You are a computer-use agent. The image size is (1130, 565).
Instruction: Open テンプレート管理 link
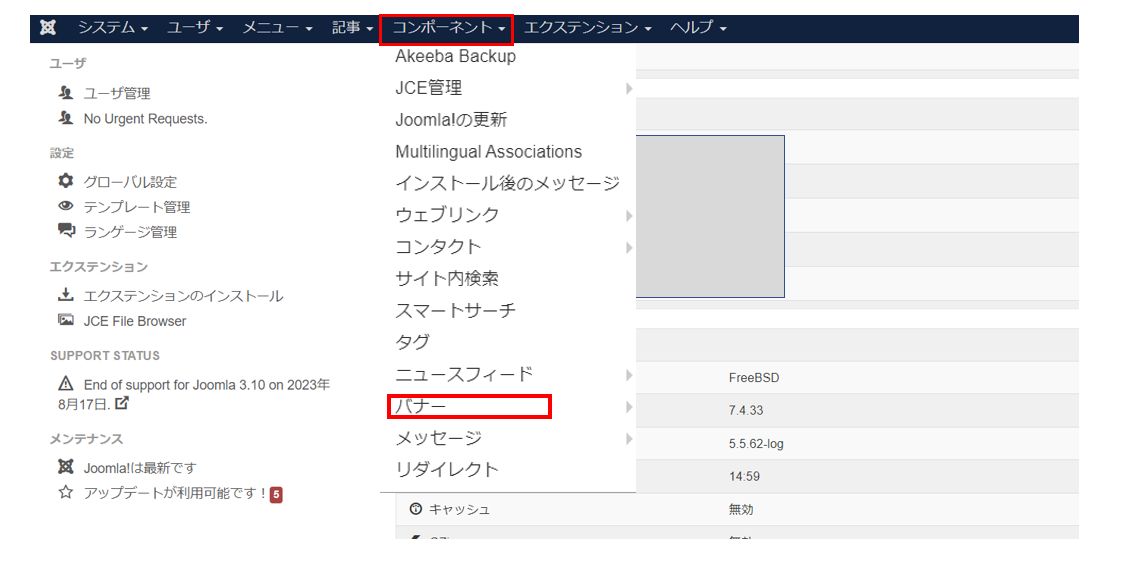(x=137, y=208)
